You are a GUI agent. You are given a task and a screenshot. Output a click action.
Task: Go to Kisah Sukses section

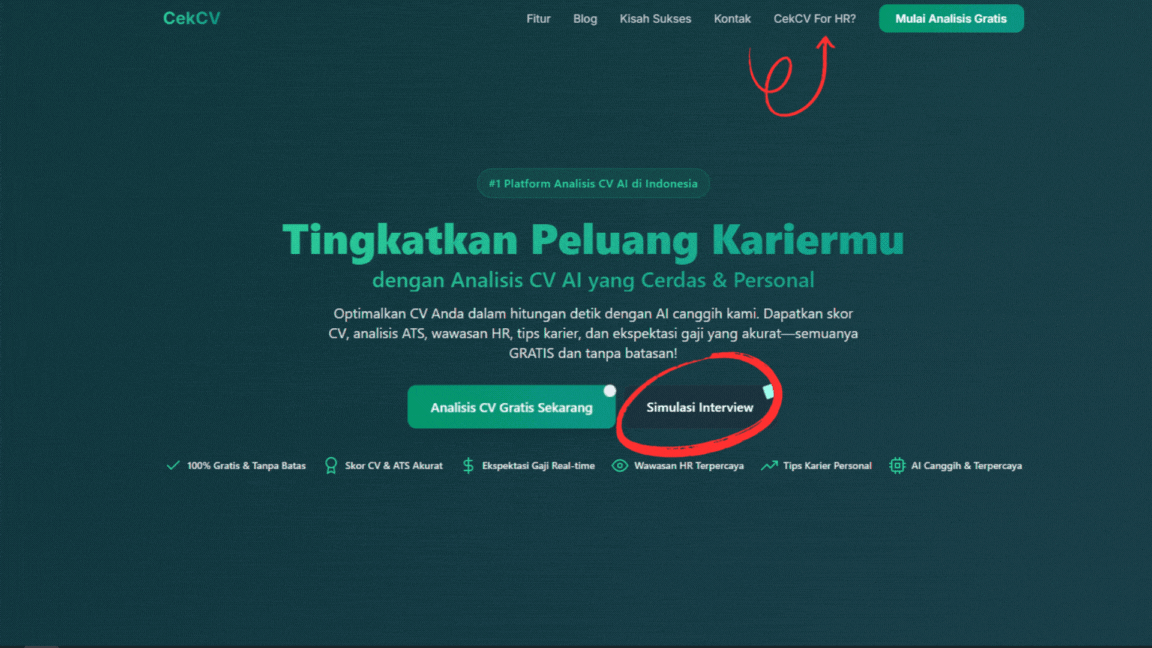coord(655,19)
